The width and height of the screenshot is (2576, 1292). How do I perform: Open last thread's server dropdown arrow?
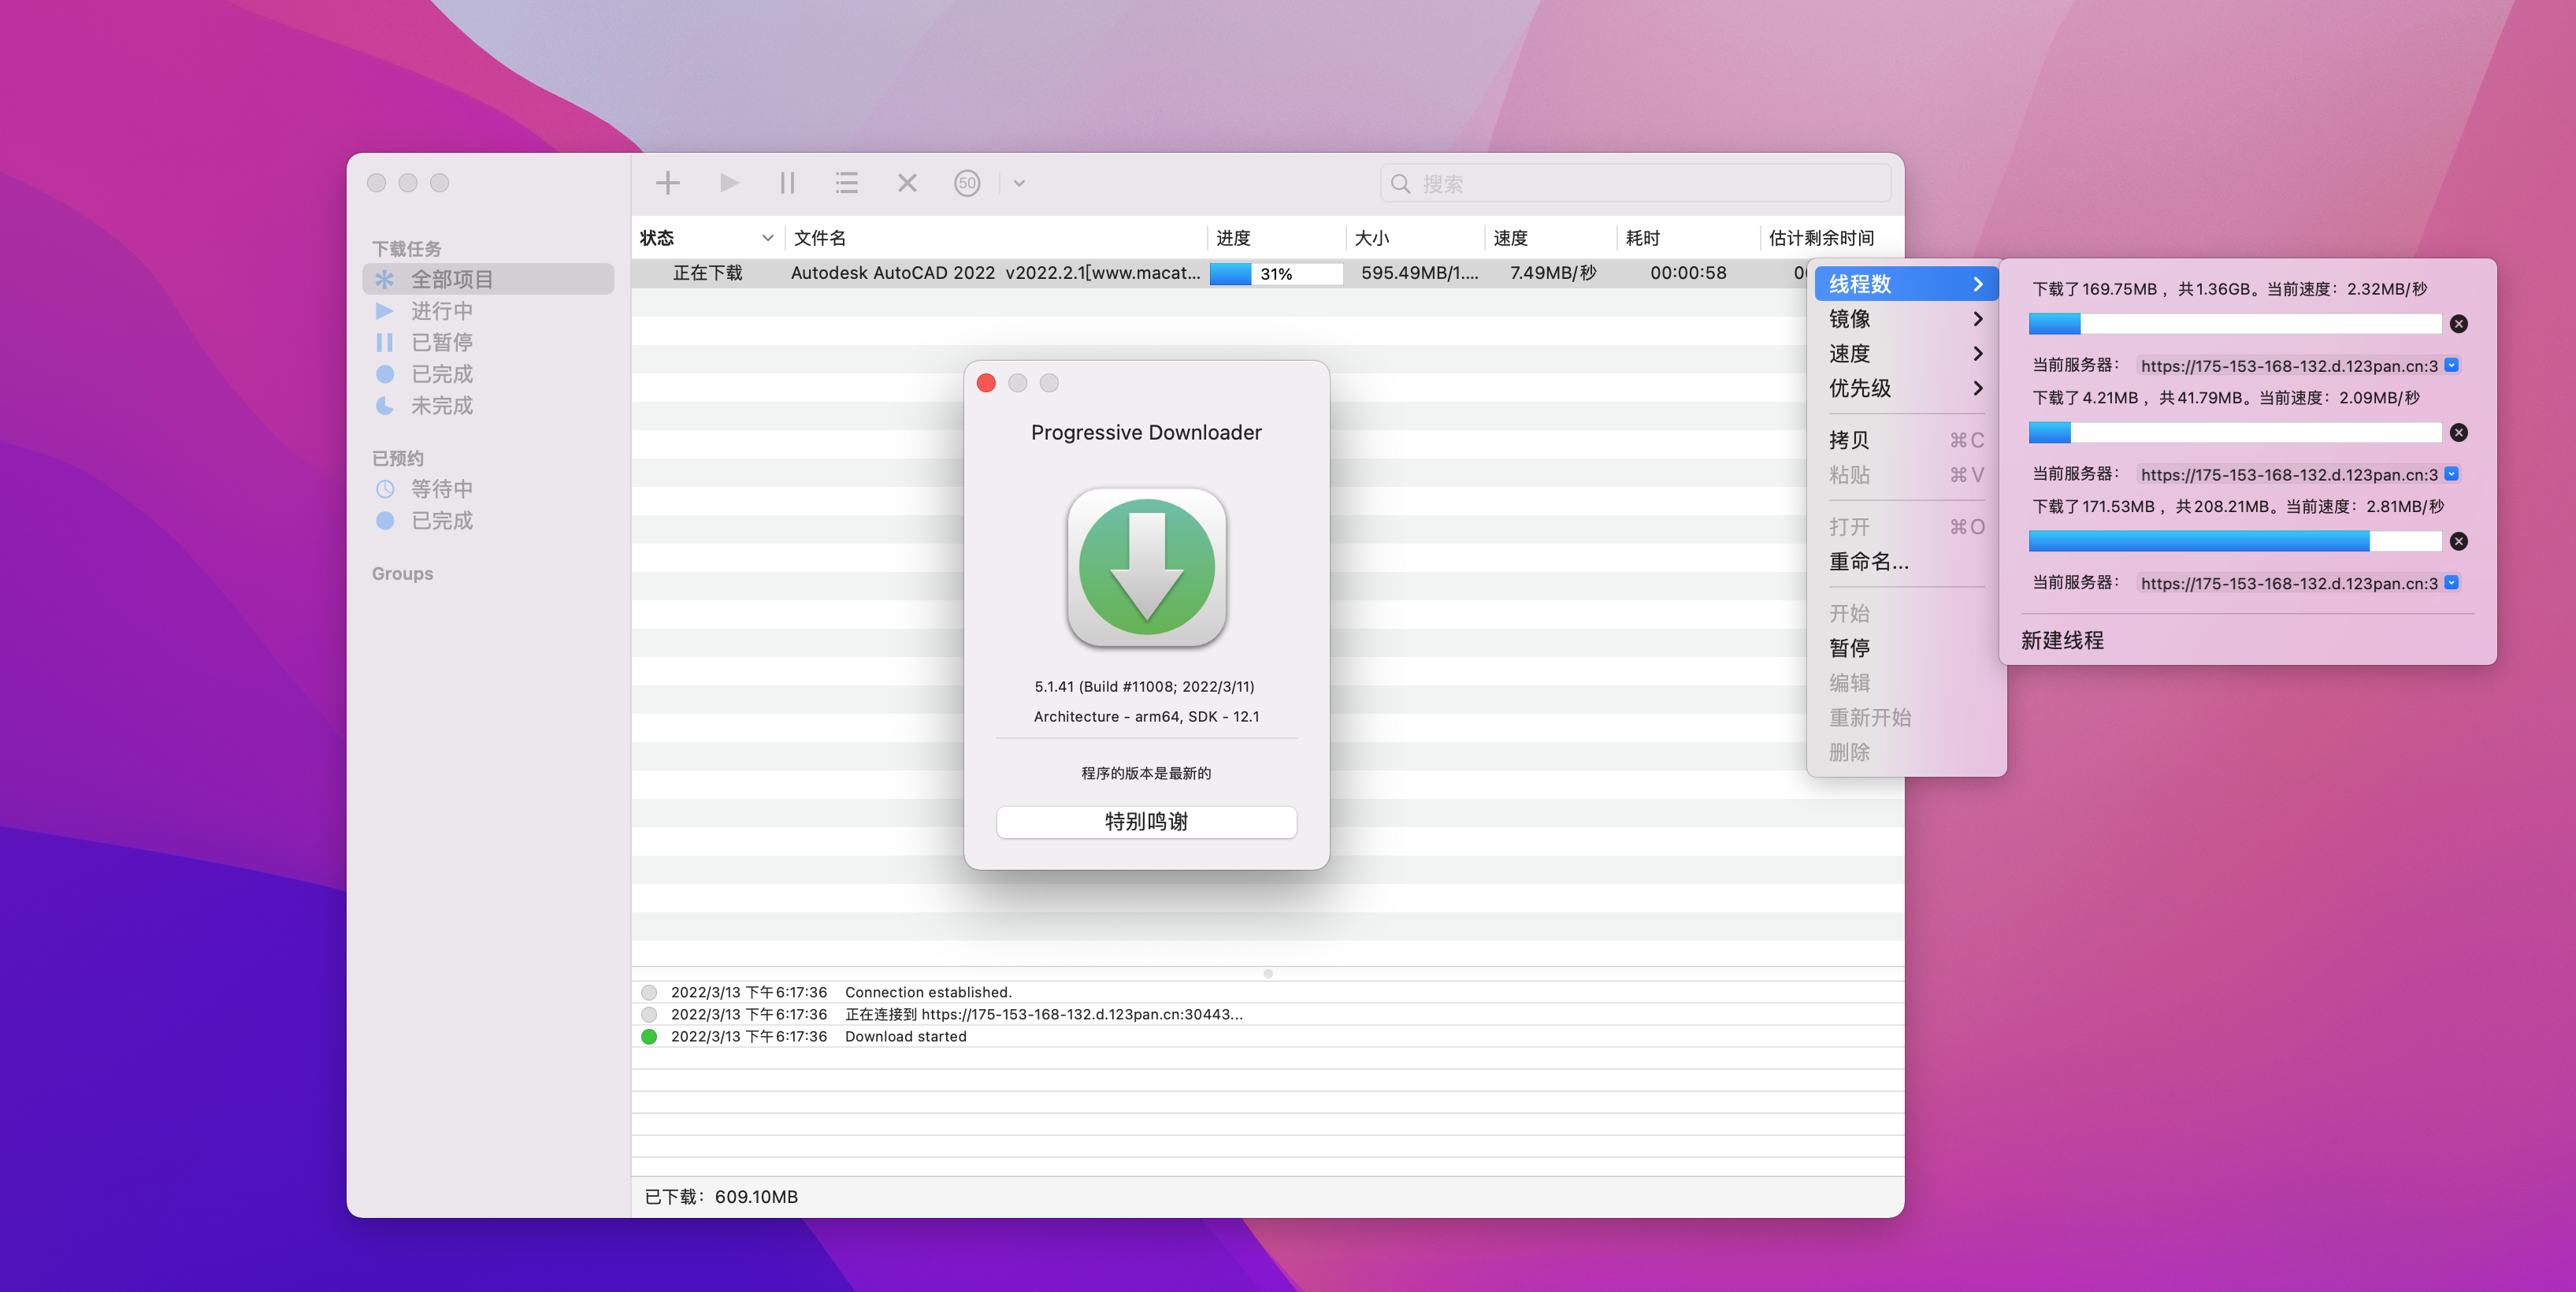click(x=2452, y=583)
